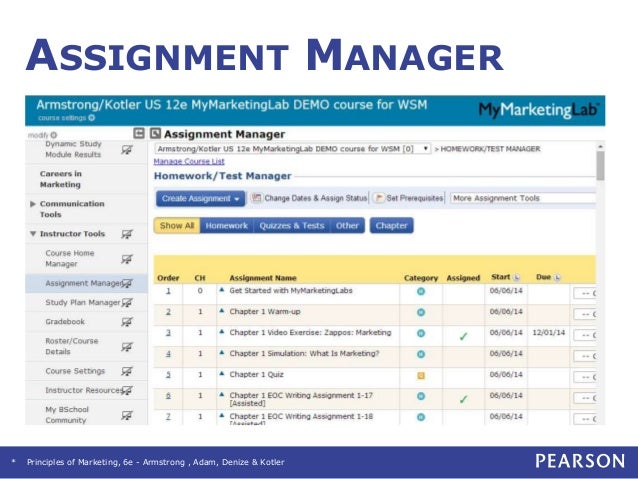Select the Other filter tab

[x=347, y=225]
